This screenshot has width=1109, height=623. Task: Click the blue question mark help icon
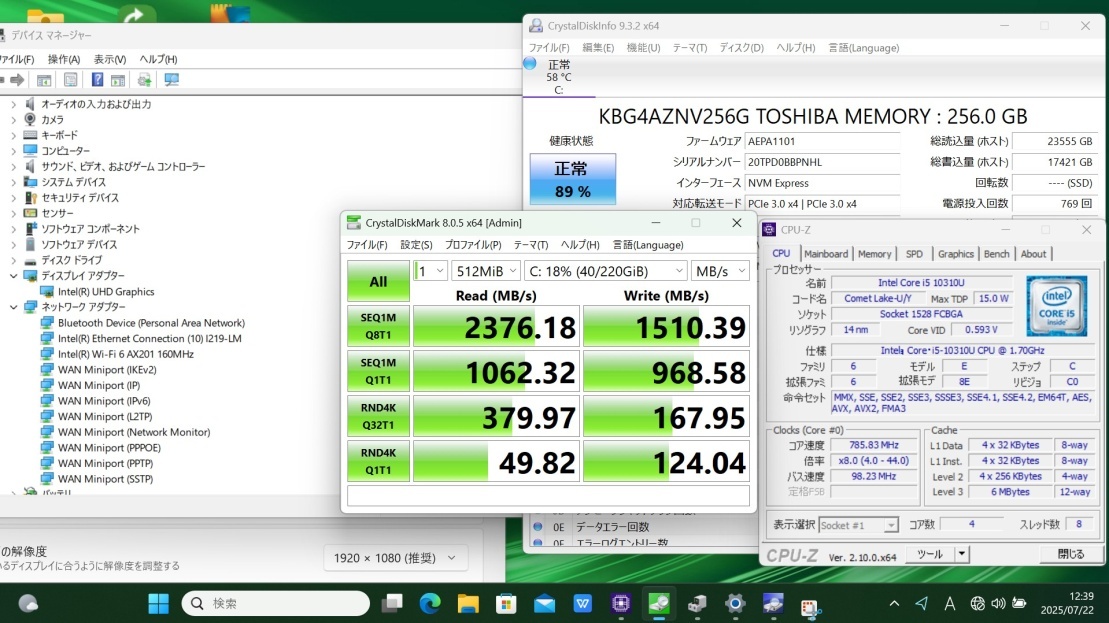coord(98,80)
